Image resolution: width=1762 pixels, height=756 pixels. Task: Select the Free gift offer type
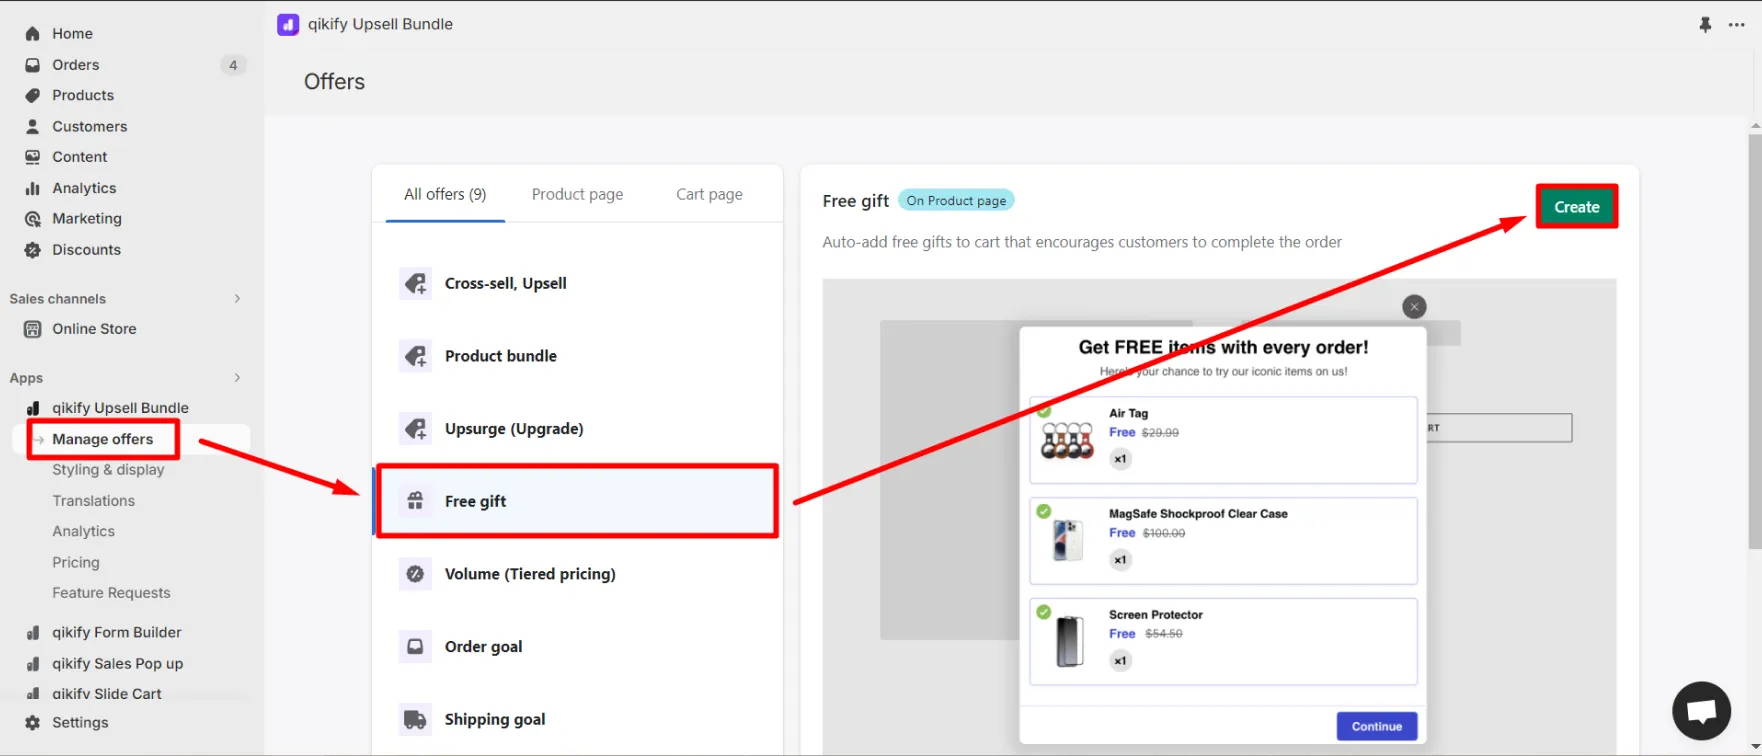pos(577,501)
